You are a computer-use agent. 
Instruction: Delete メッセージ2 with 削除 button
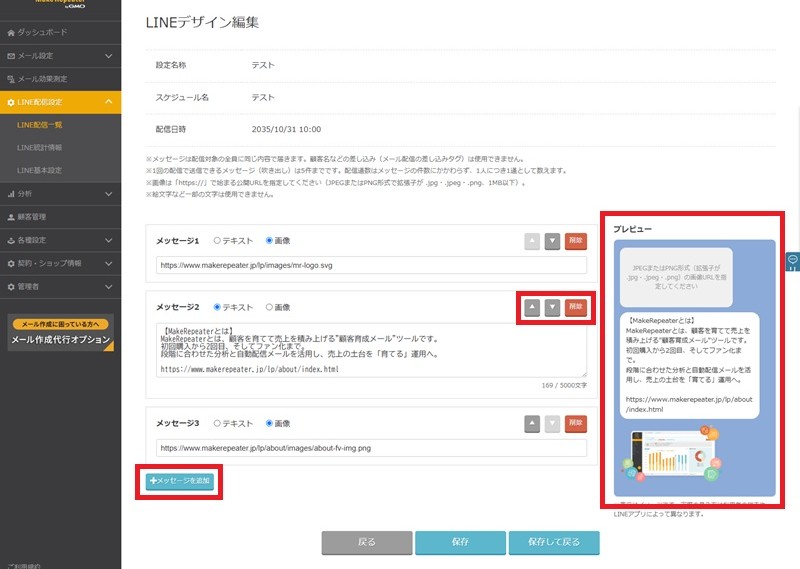pos(576,307)
